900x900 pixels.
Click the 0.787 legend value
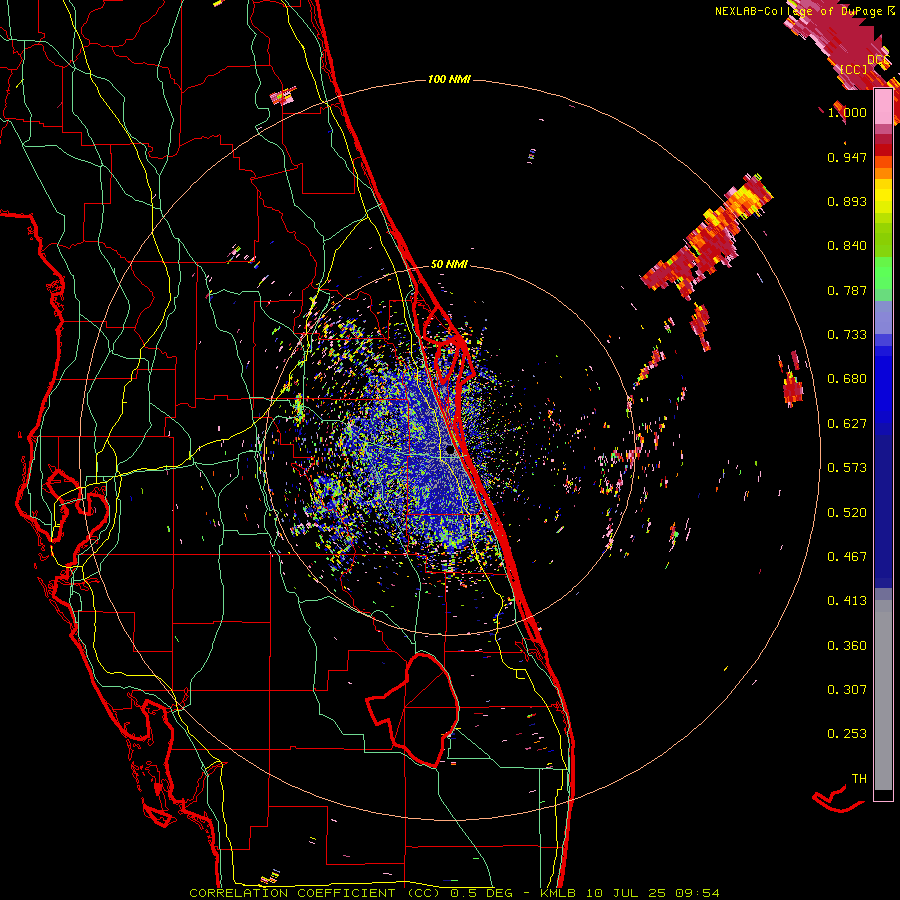(847, 290)
